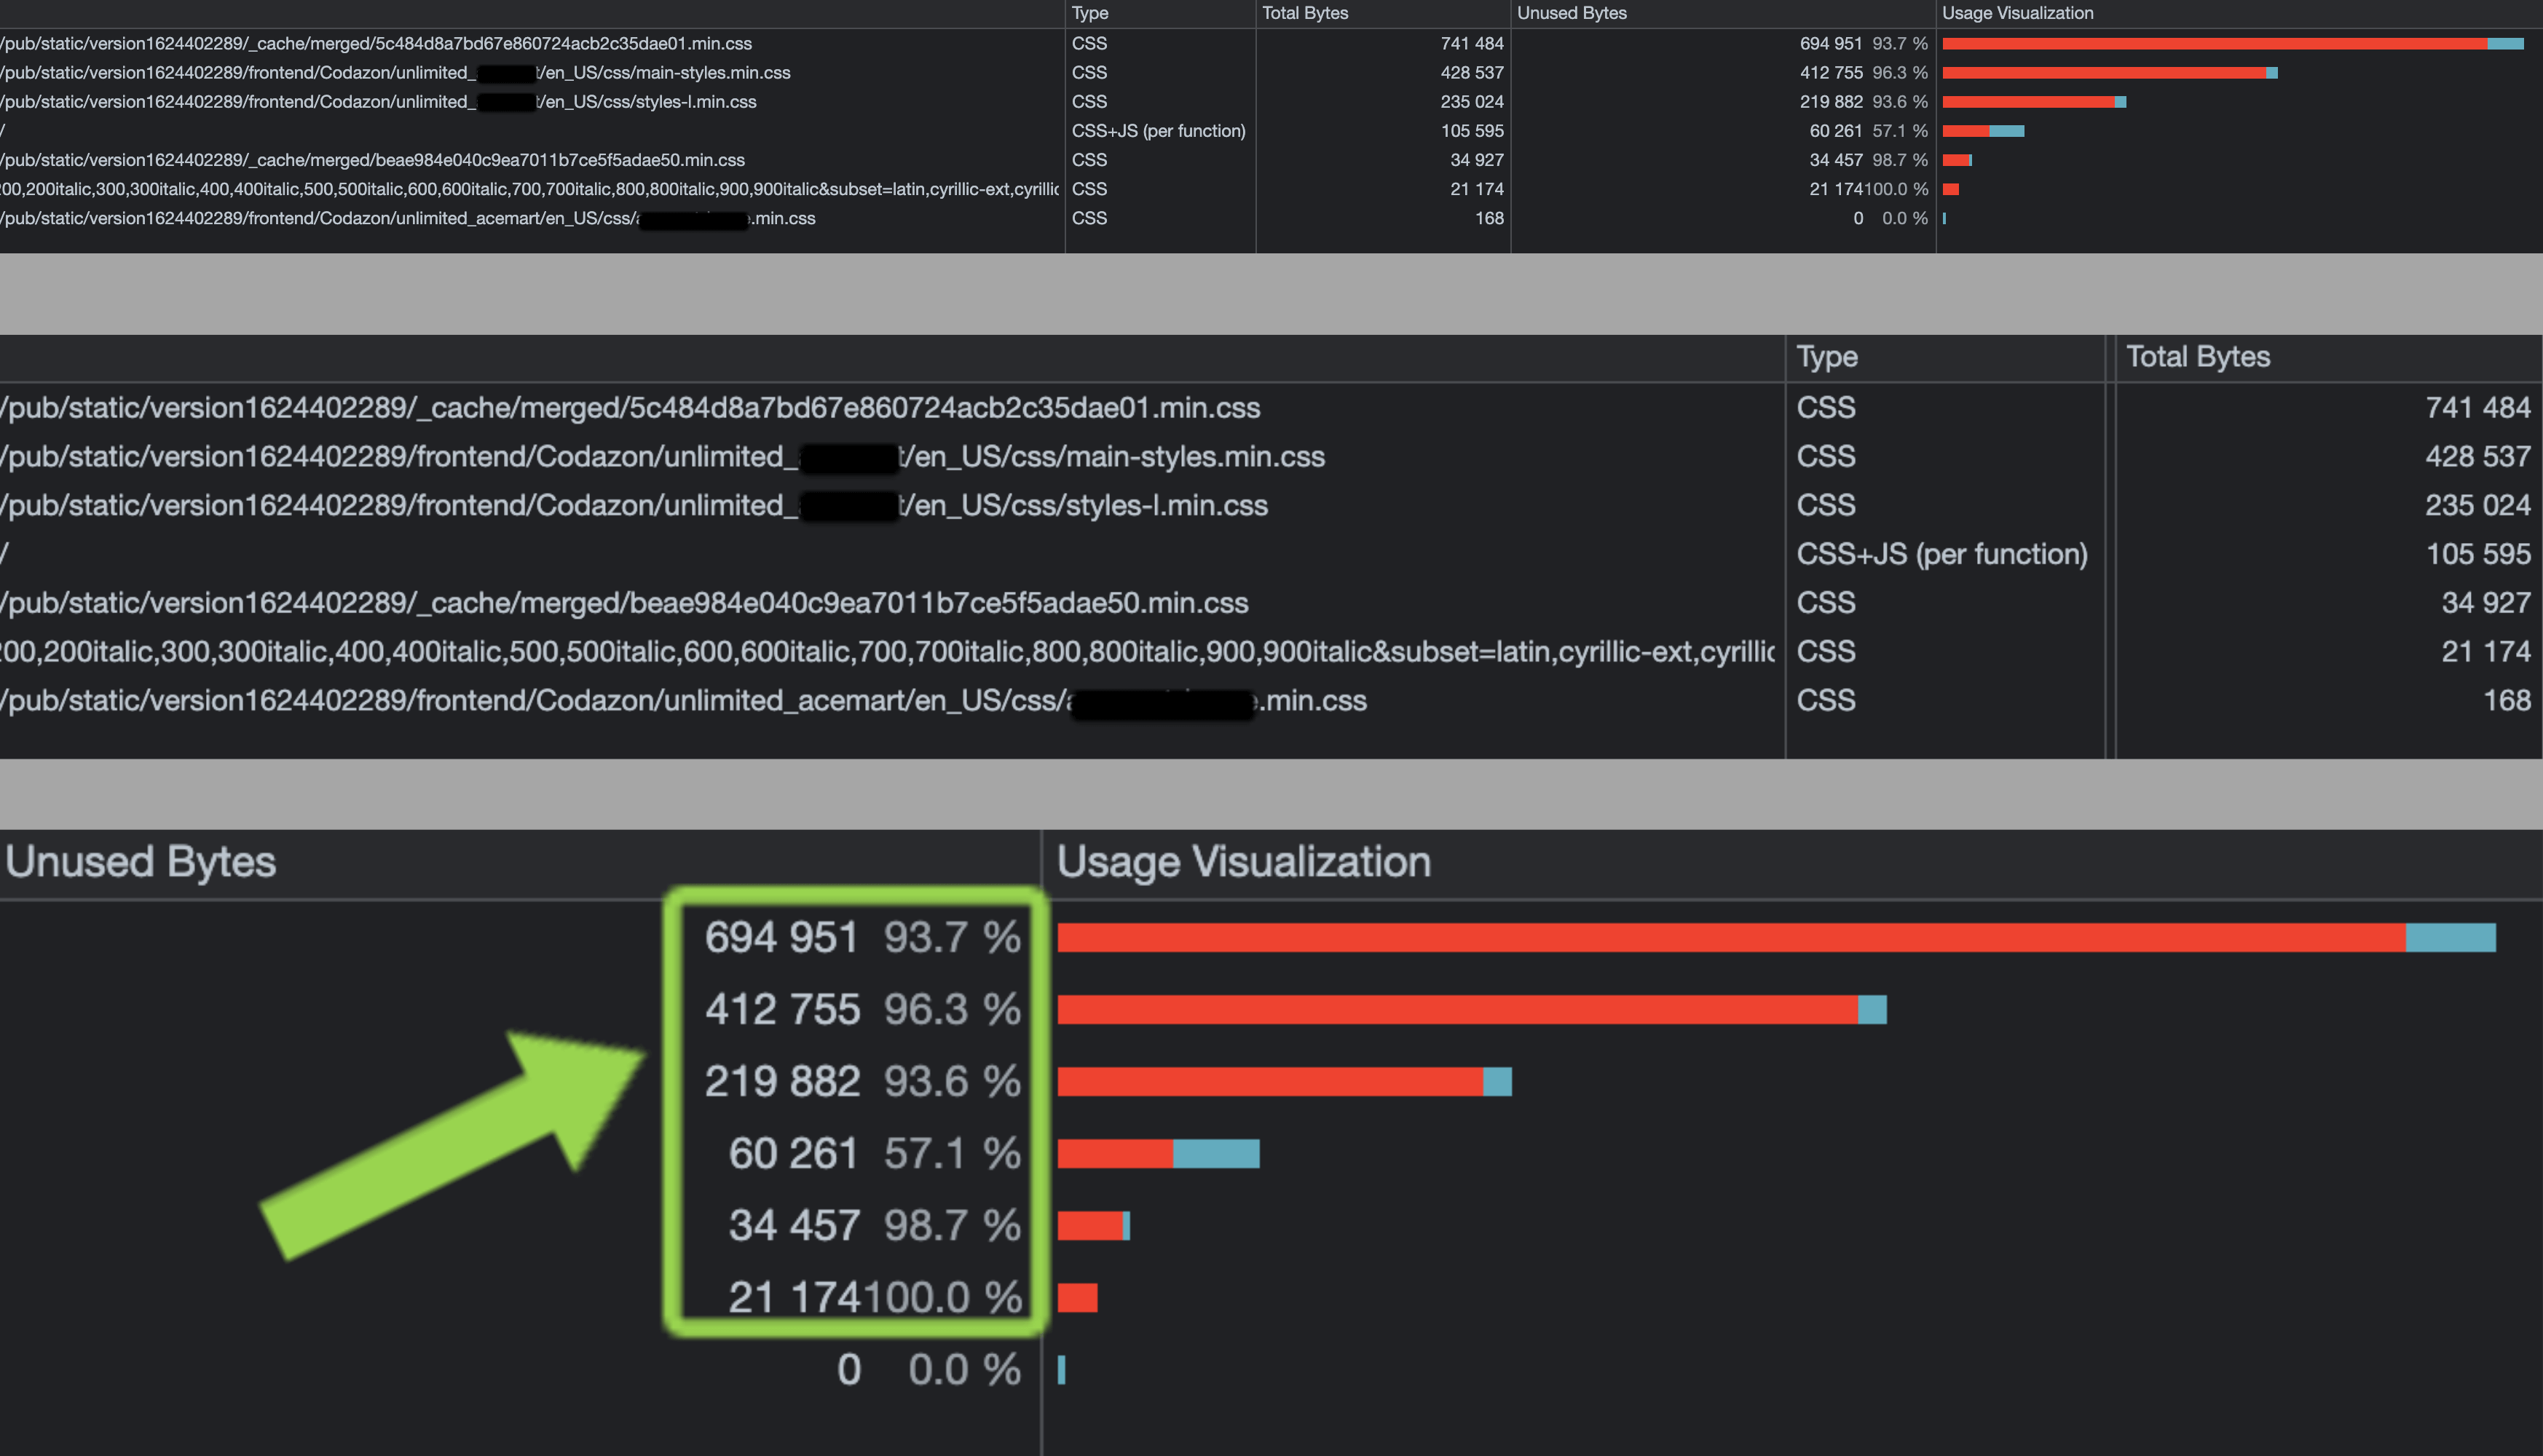The height and width of the screenshot is (1456, 2543).
Task: Click the 694 951 unused bytes figure
Action: (x=782, y=938)
